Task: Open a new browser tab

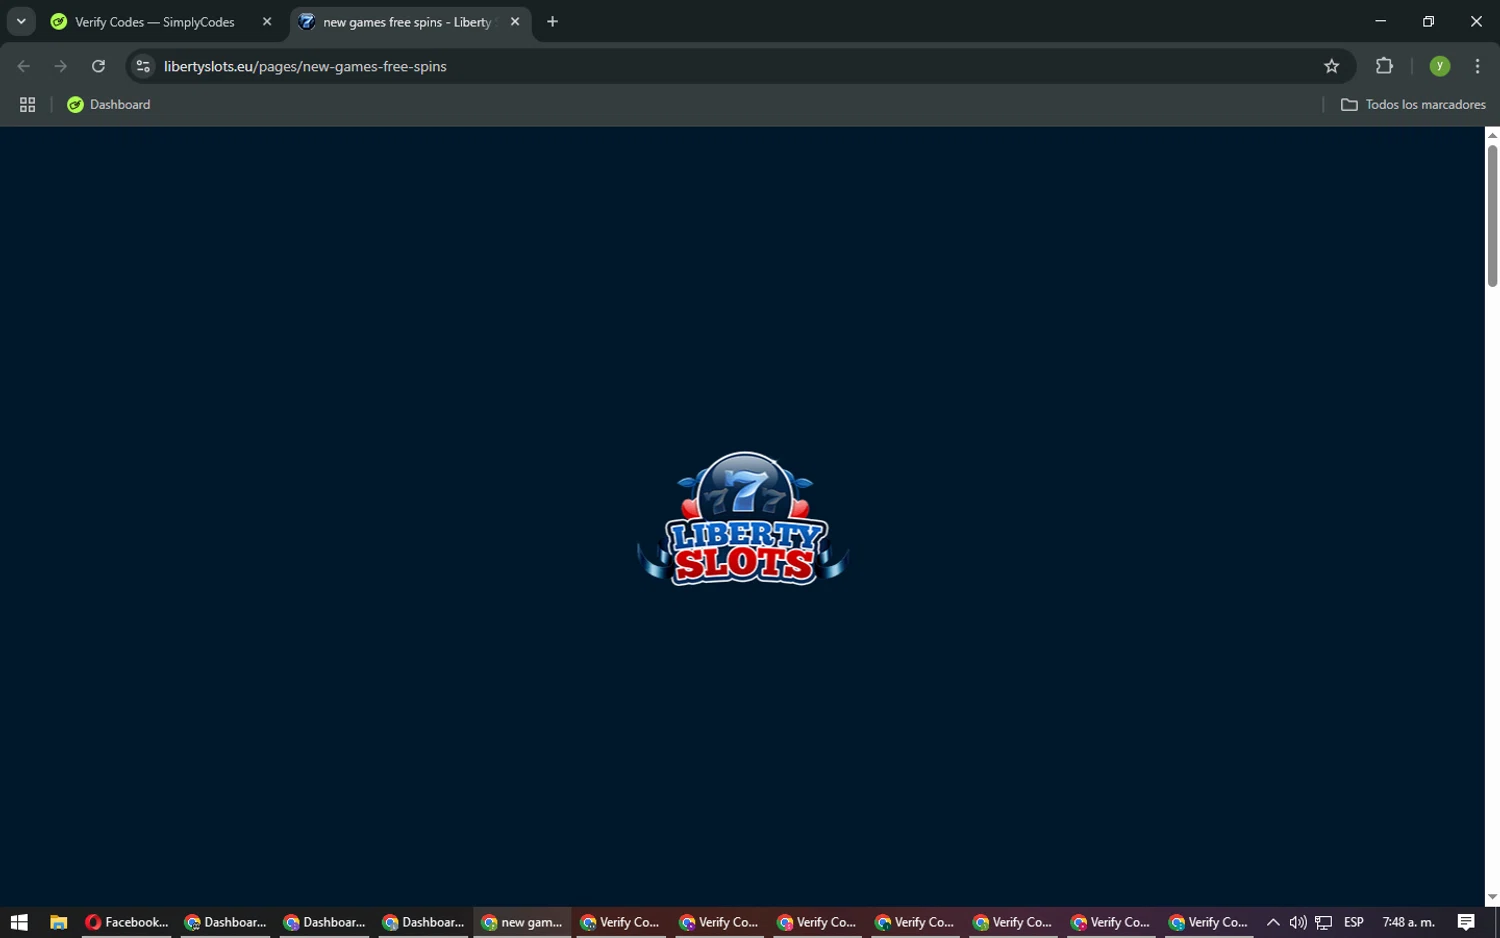Action: pyautogui.click(x=552, y=22)
